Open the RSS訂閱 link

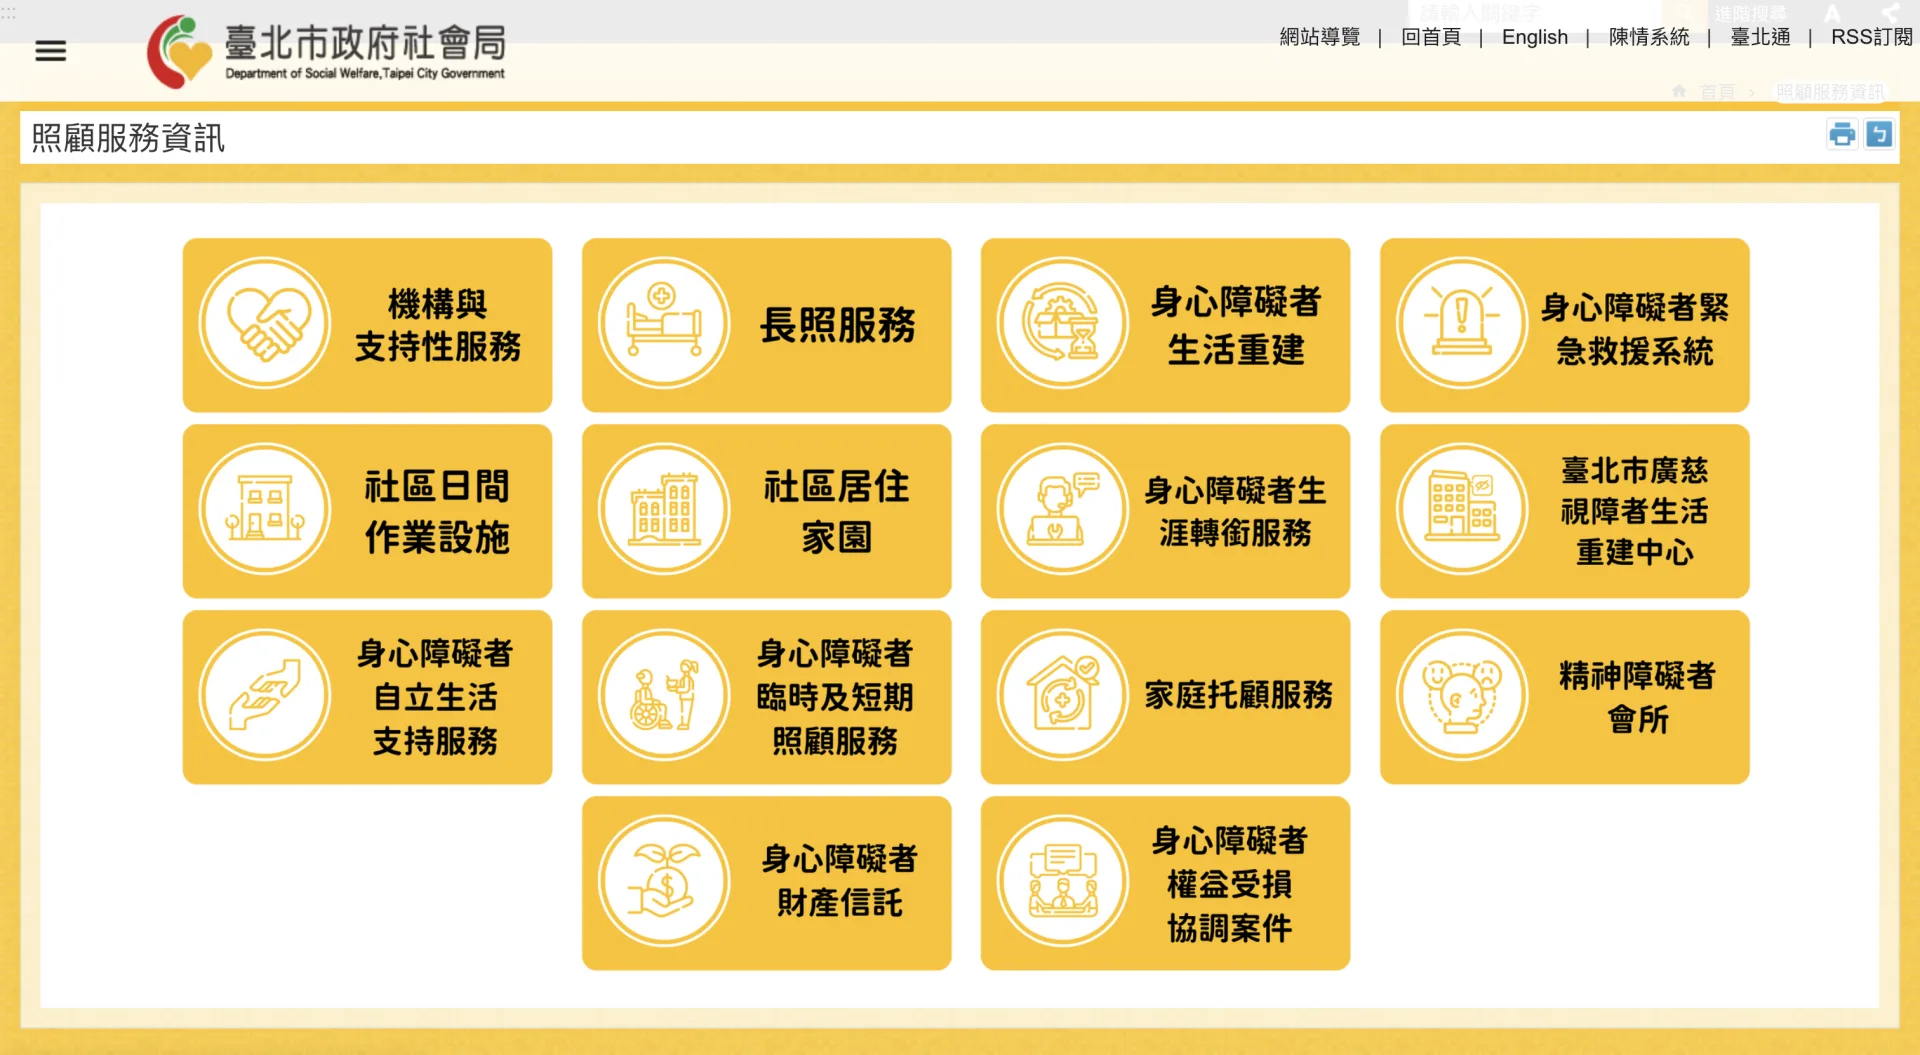tap(1870, 38)
